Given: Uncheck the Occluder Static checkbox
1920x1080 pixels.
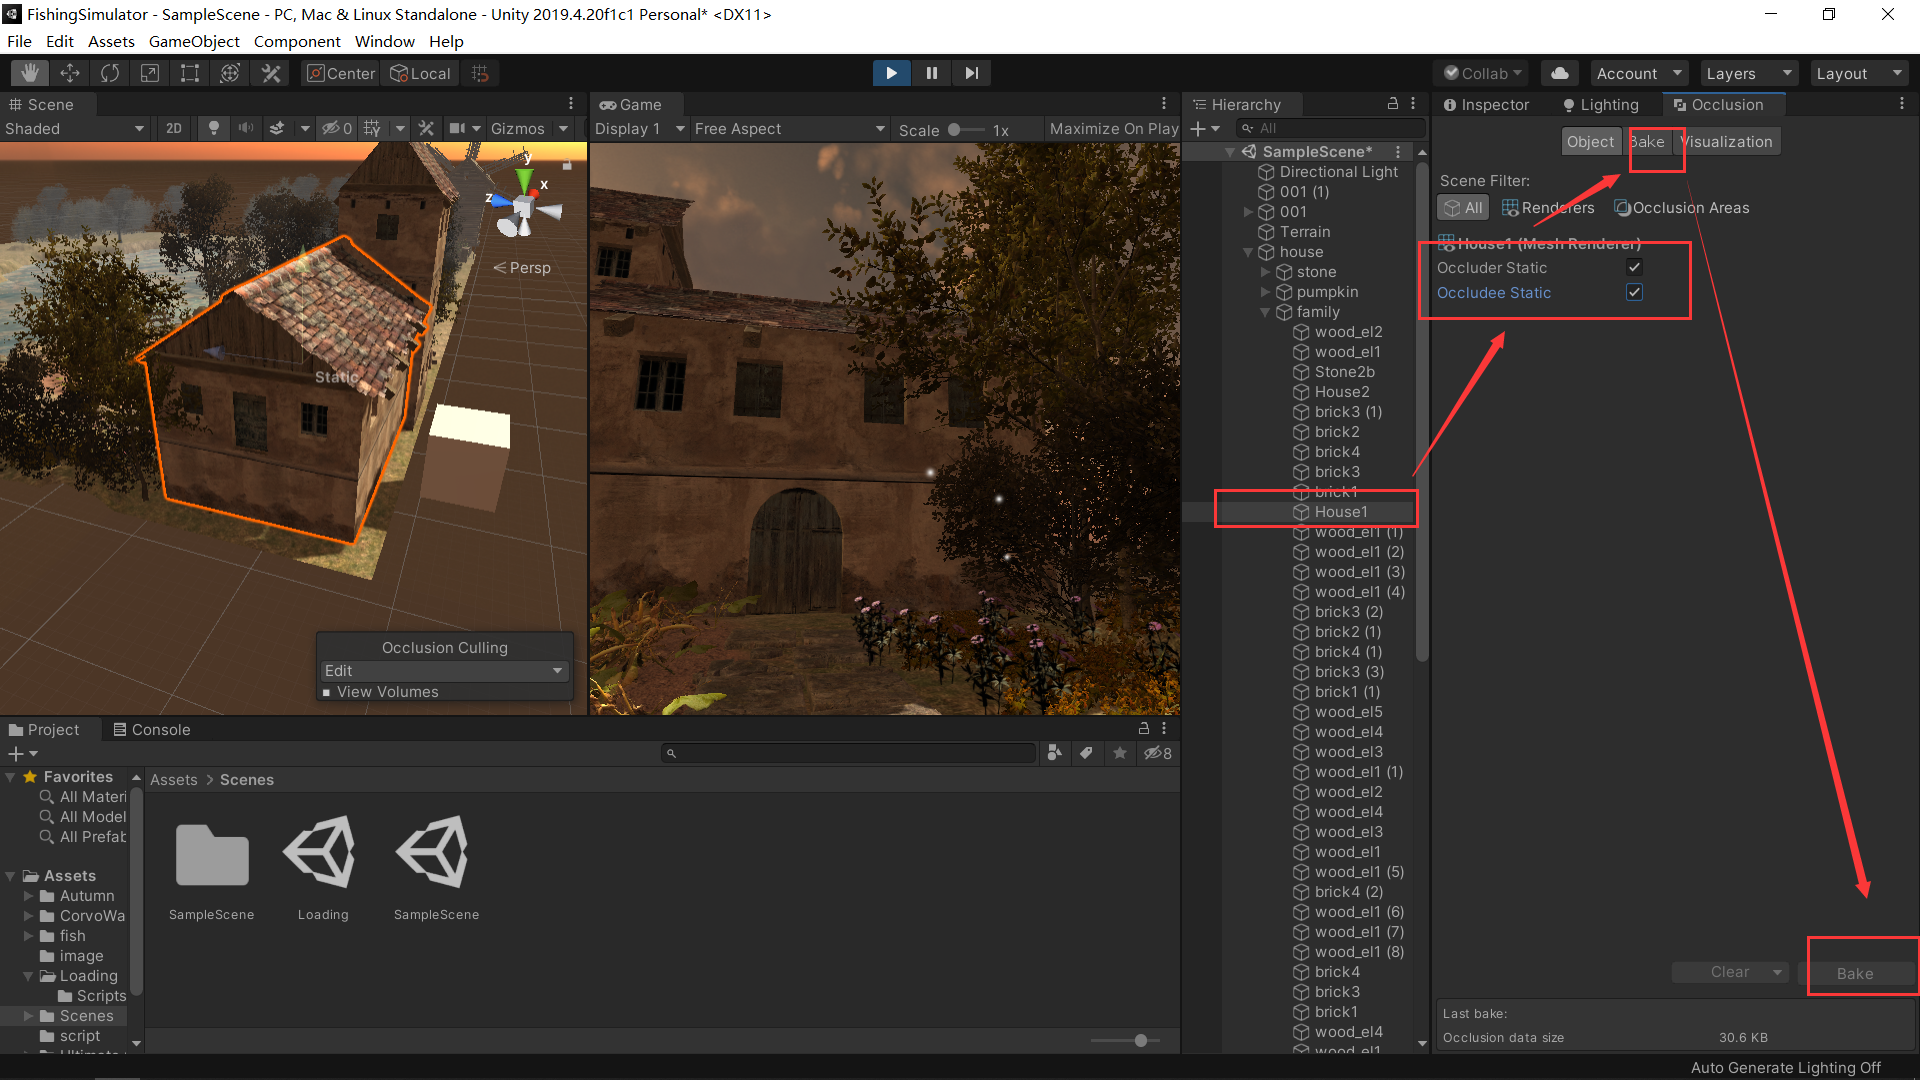Looking at the screenshot, I should coord(1634,267).
